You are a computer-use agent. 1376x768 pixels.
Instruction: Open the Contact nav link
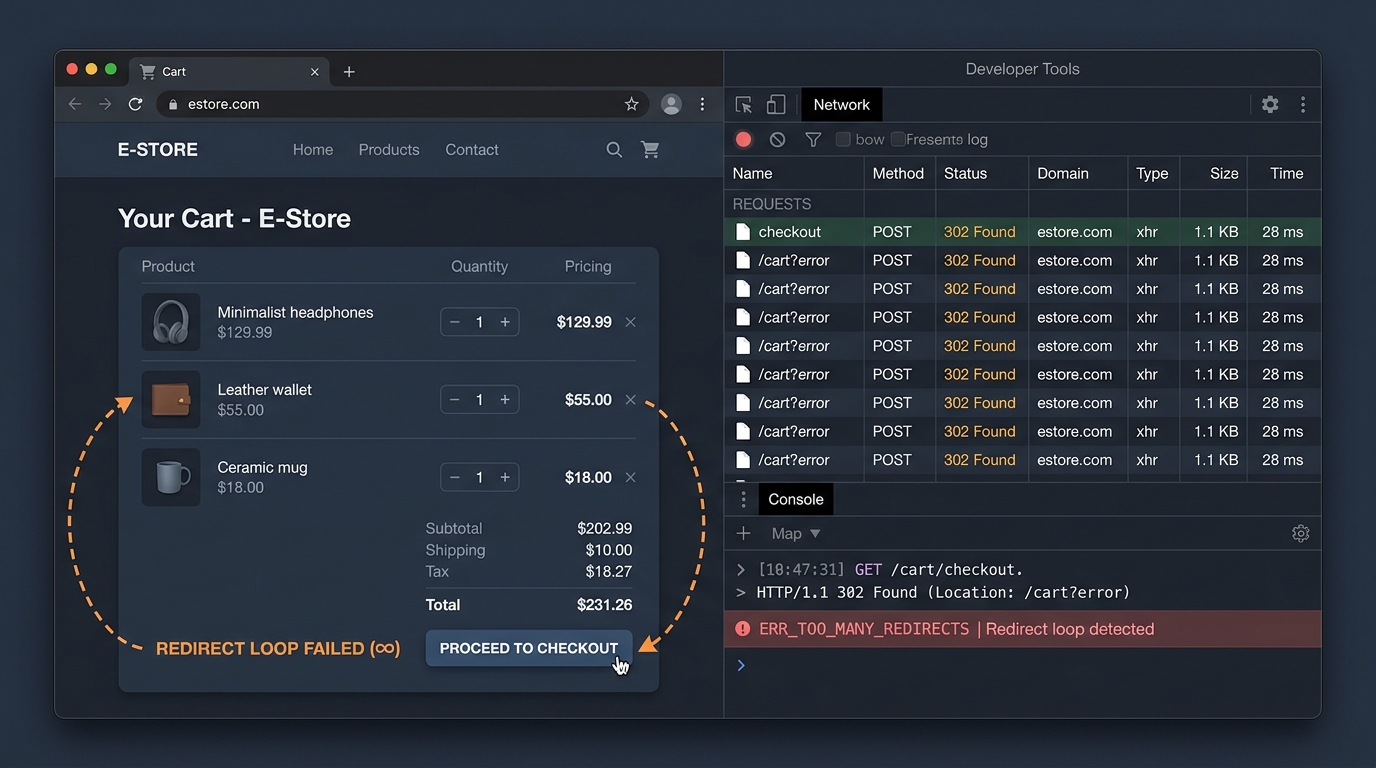[472, 150]
